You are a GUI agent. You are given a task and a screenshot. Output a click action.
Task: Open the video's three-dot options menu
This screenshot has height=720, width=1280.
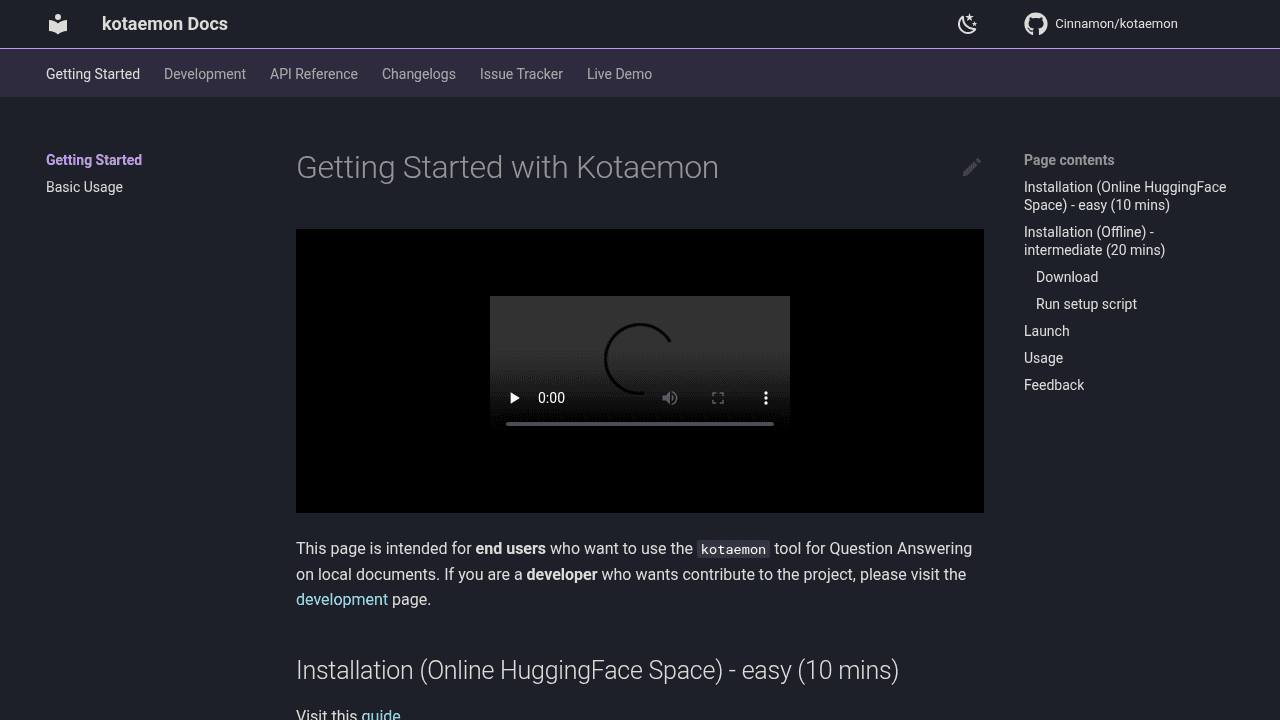766,397
